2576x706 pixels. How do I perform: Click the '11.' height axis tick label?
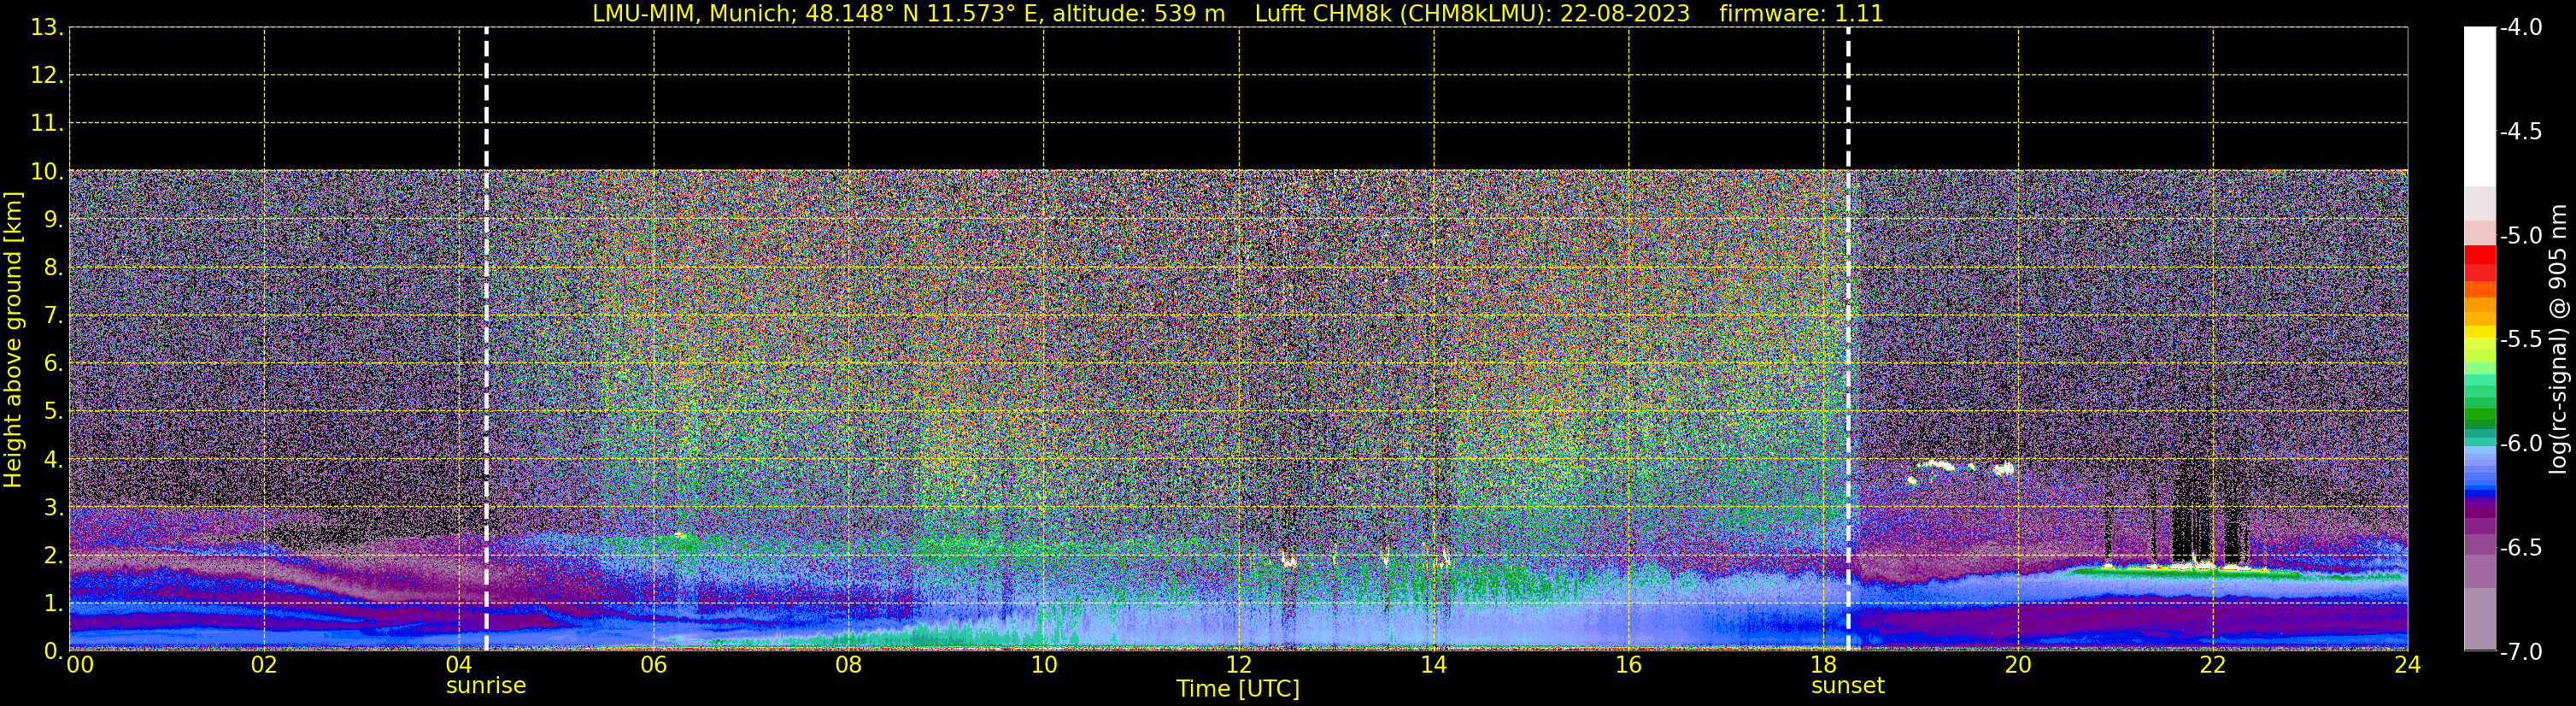[47, 124]
